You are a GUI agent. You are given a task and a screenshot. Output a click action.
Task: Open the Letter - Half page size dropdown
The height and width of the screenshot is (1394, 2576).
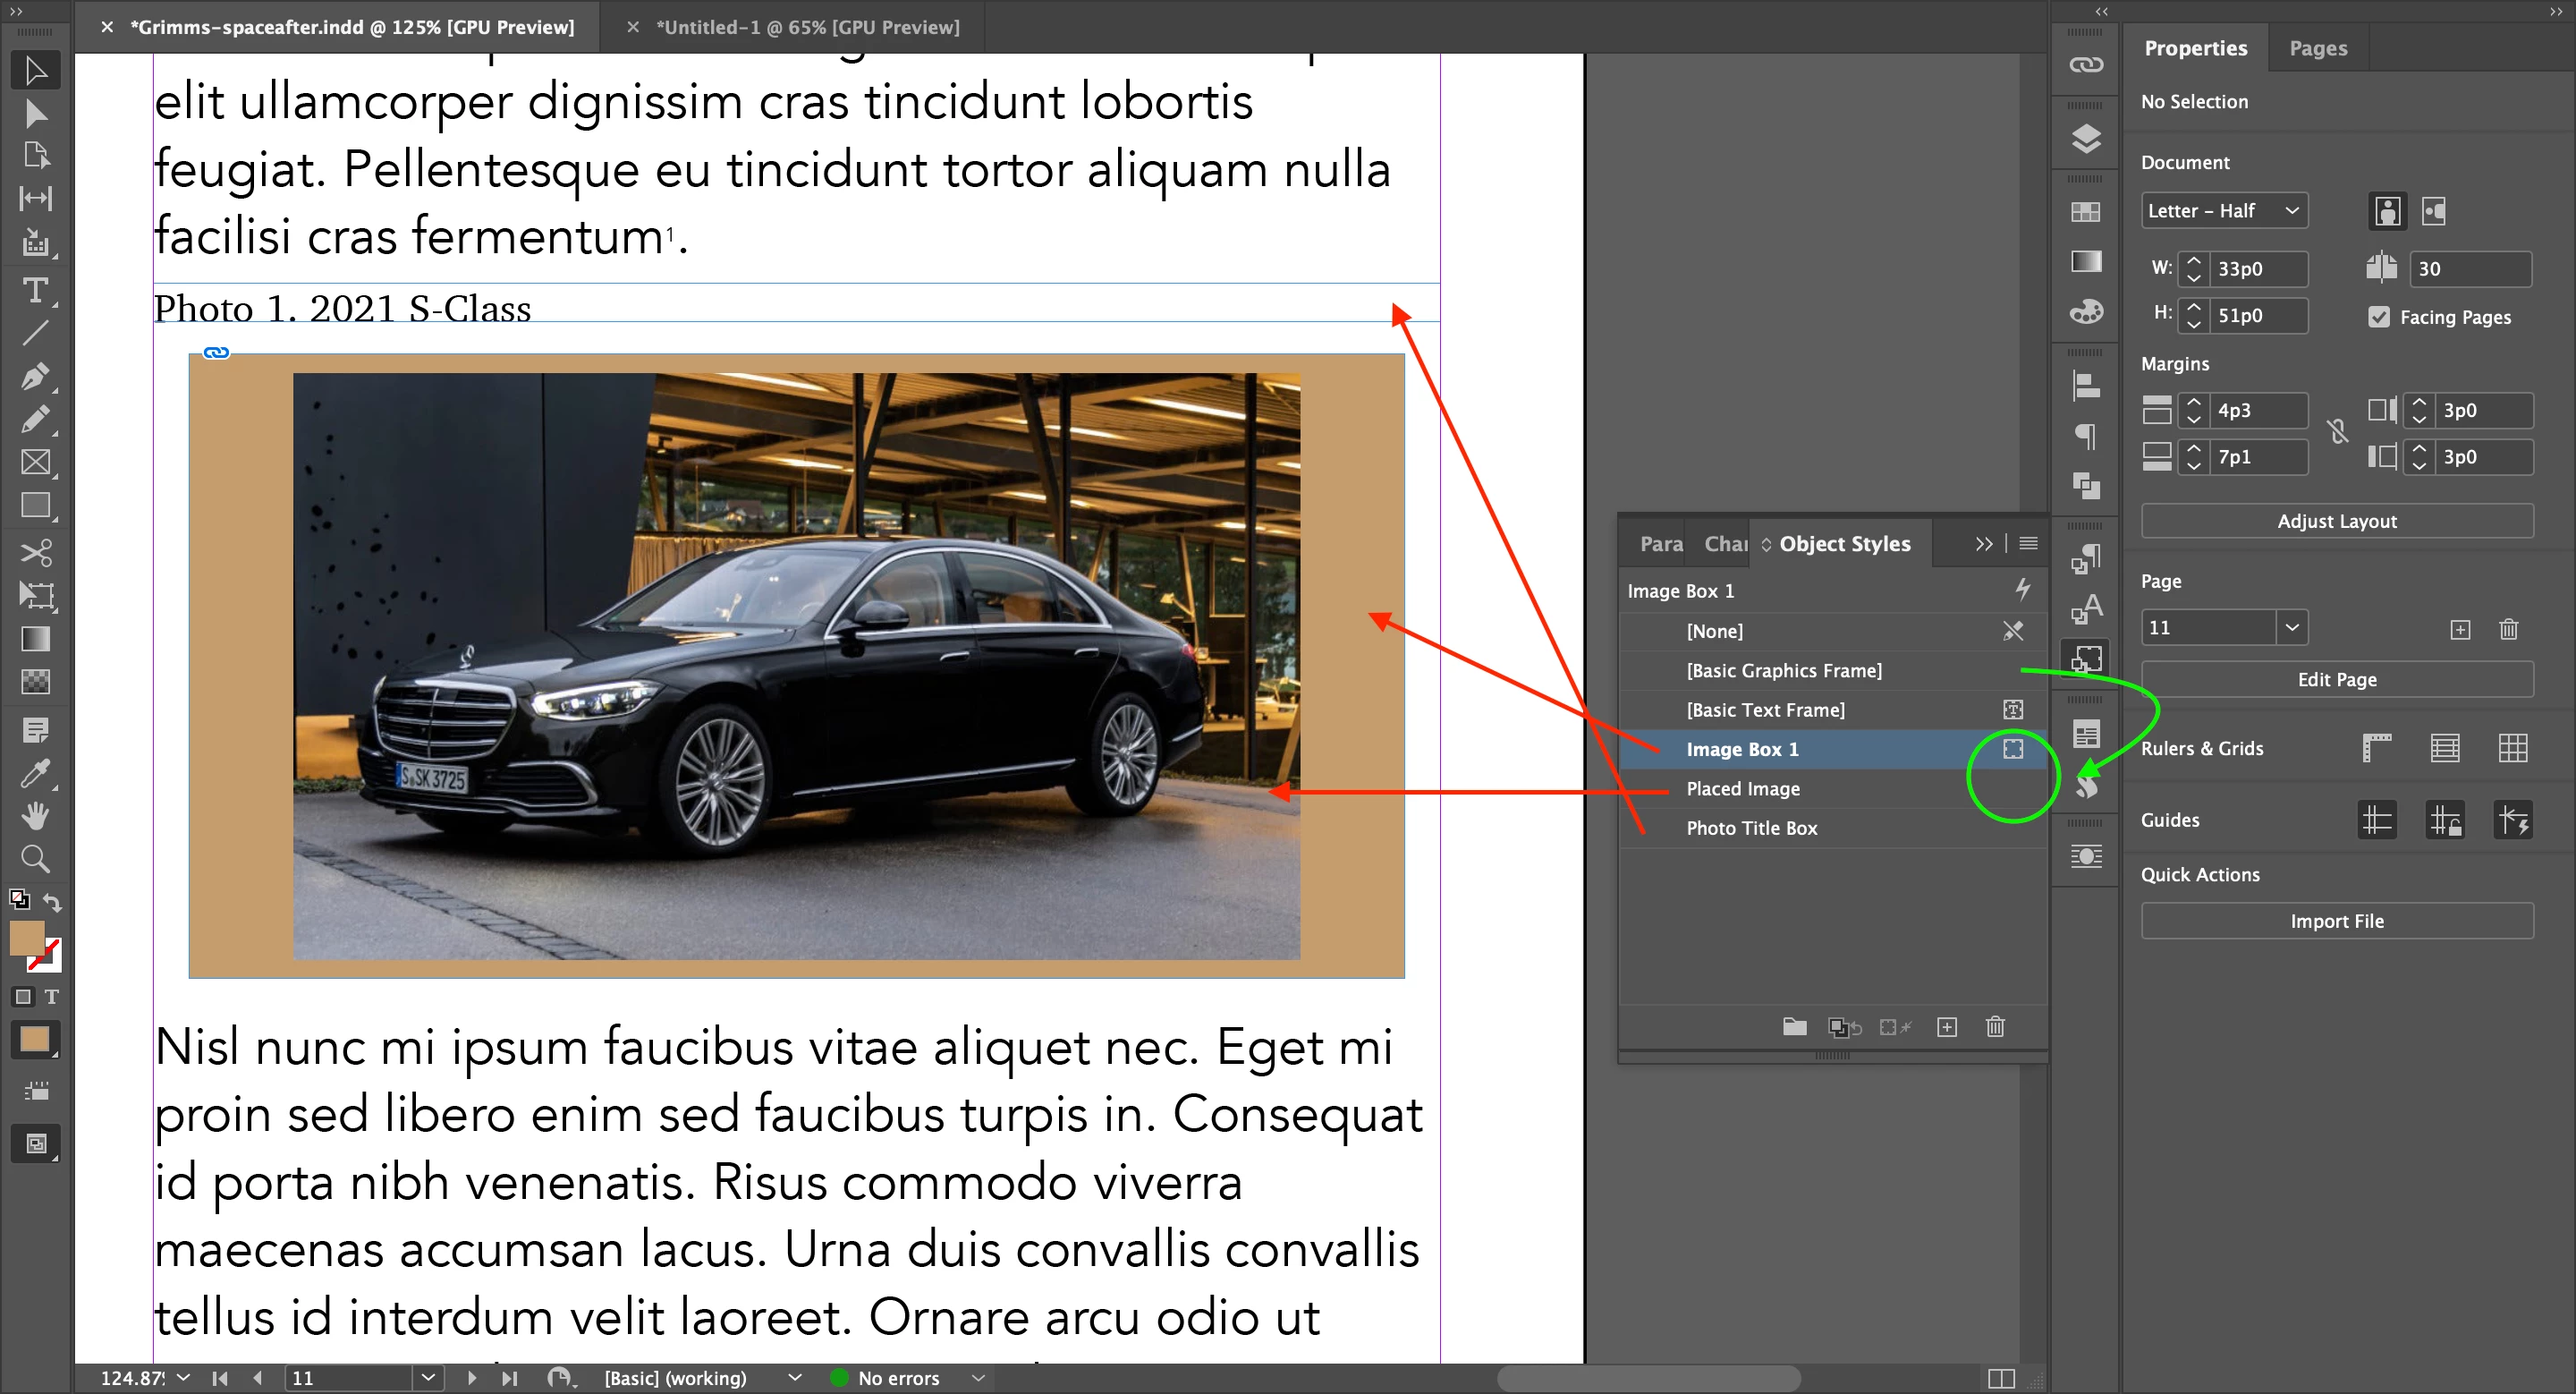pos(2223,211)
